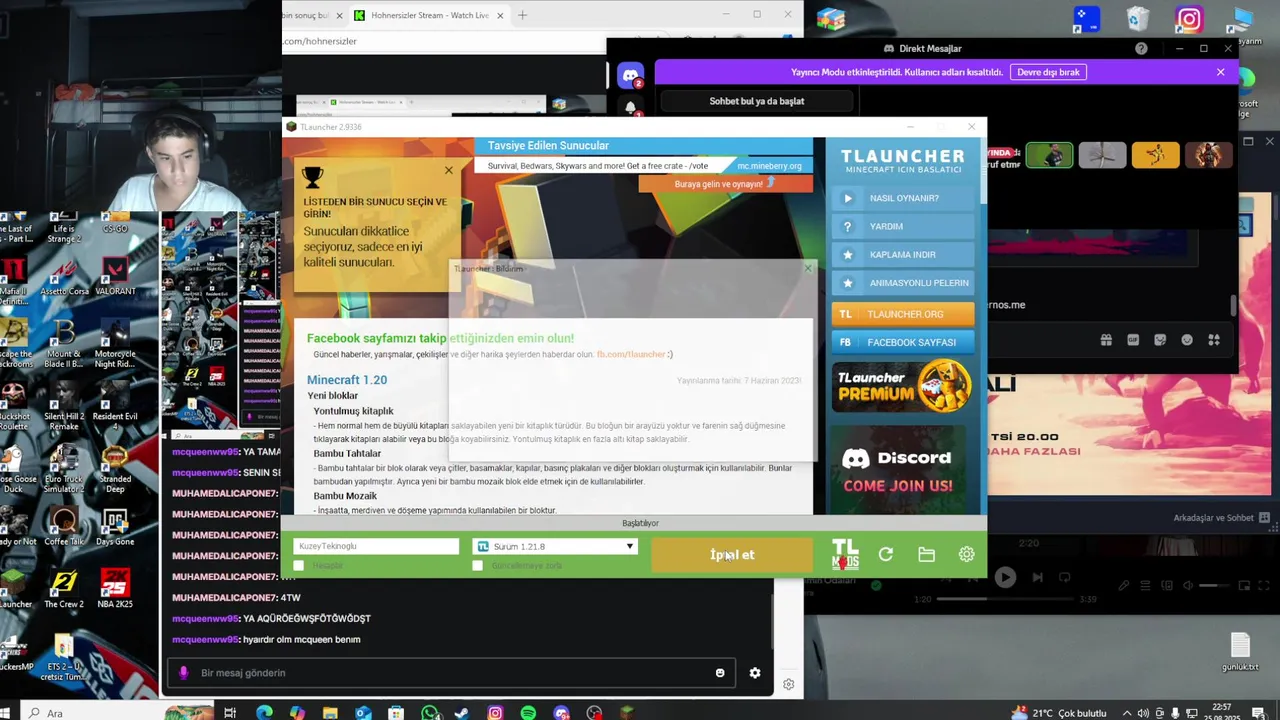The width and height of the screenshot is (1280, 720).
Task: Open TLAUNCHER.ORG link button
Action: click(x=902, y=314)
